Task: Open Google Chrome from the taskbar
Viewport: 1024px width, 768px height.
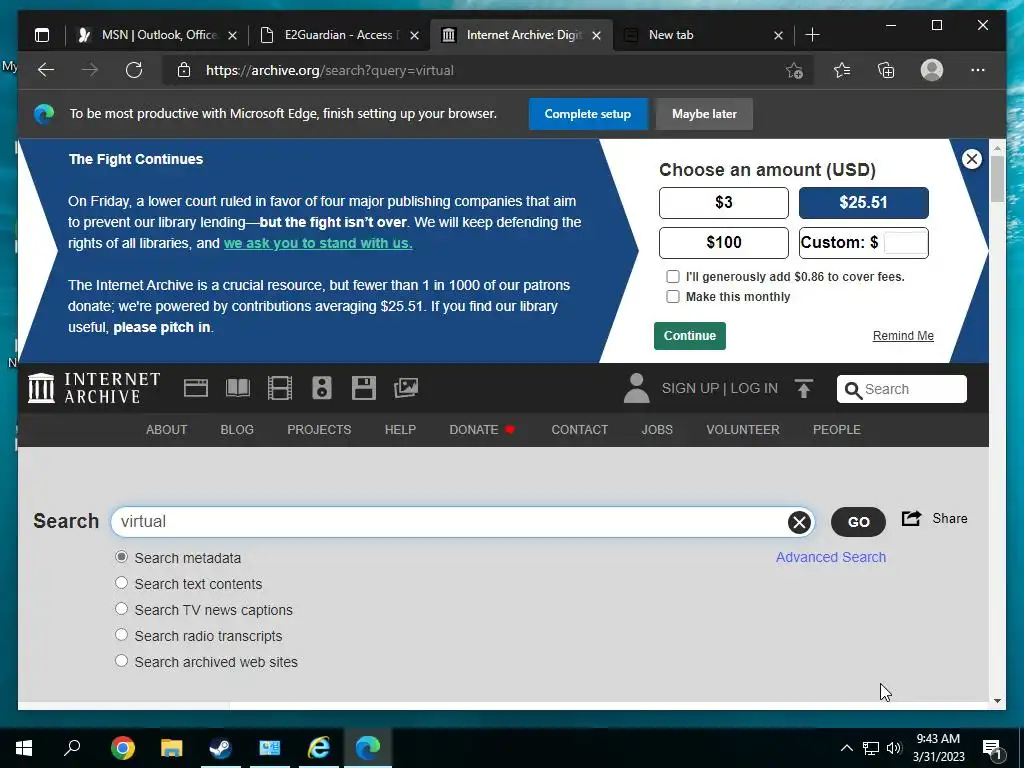Action: (x=123, y=748)
